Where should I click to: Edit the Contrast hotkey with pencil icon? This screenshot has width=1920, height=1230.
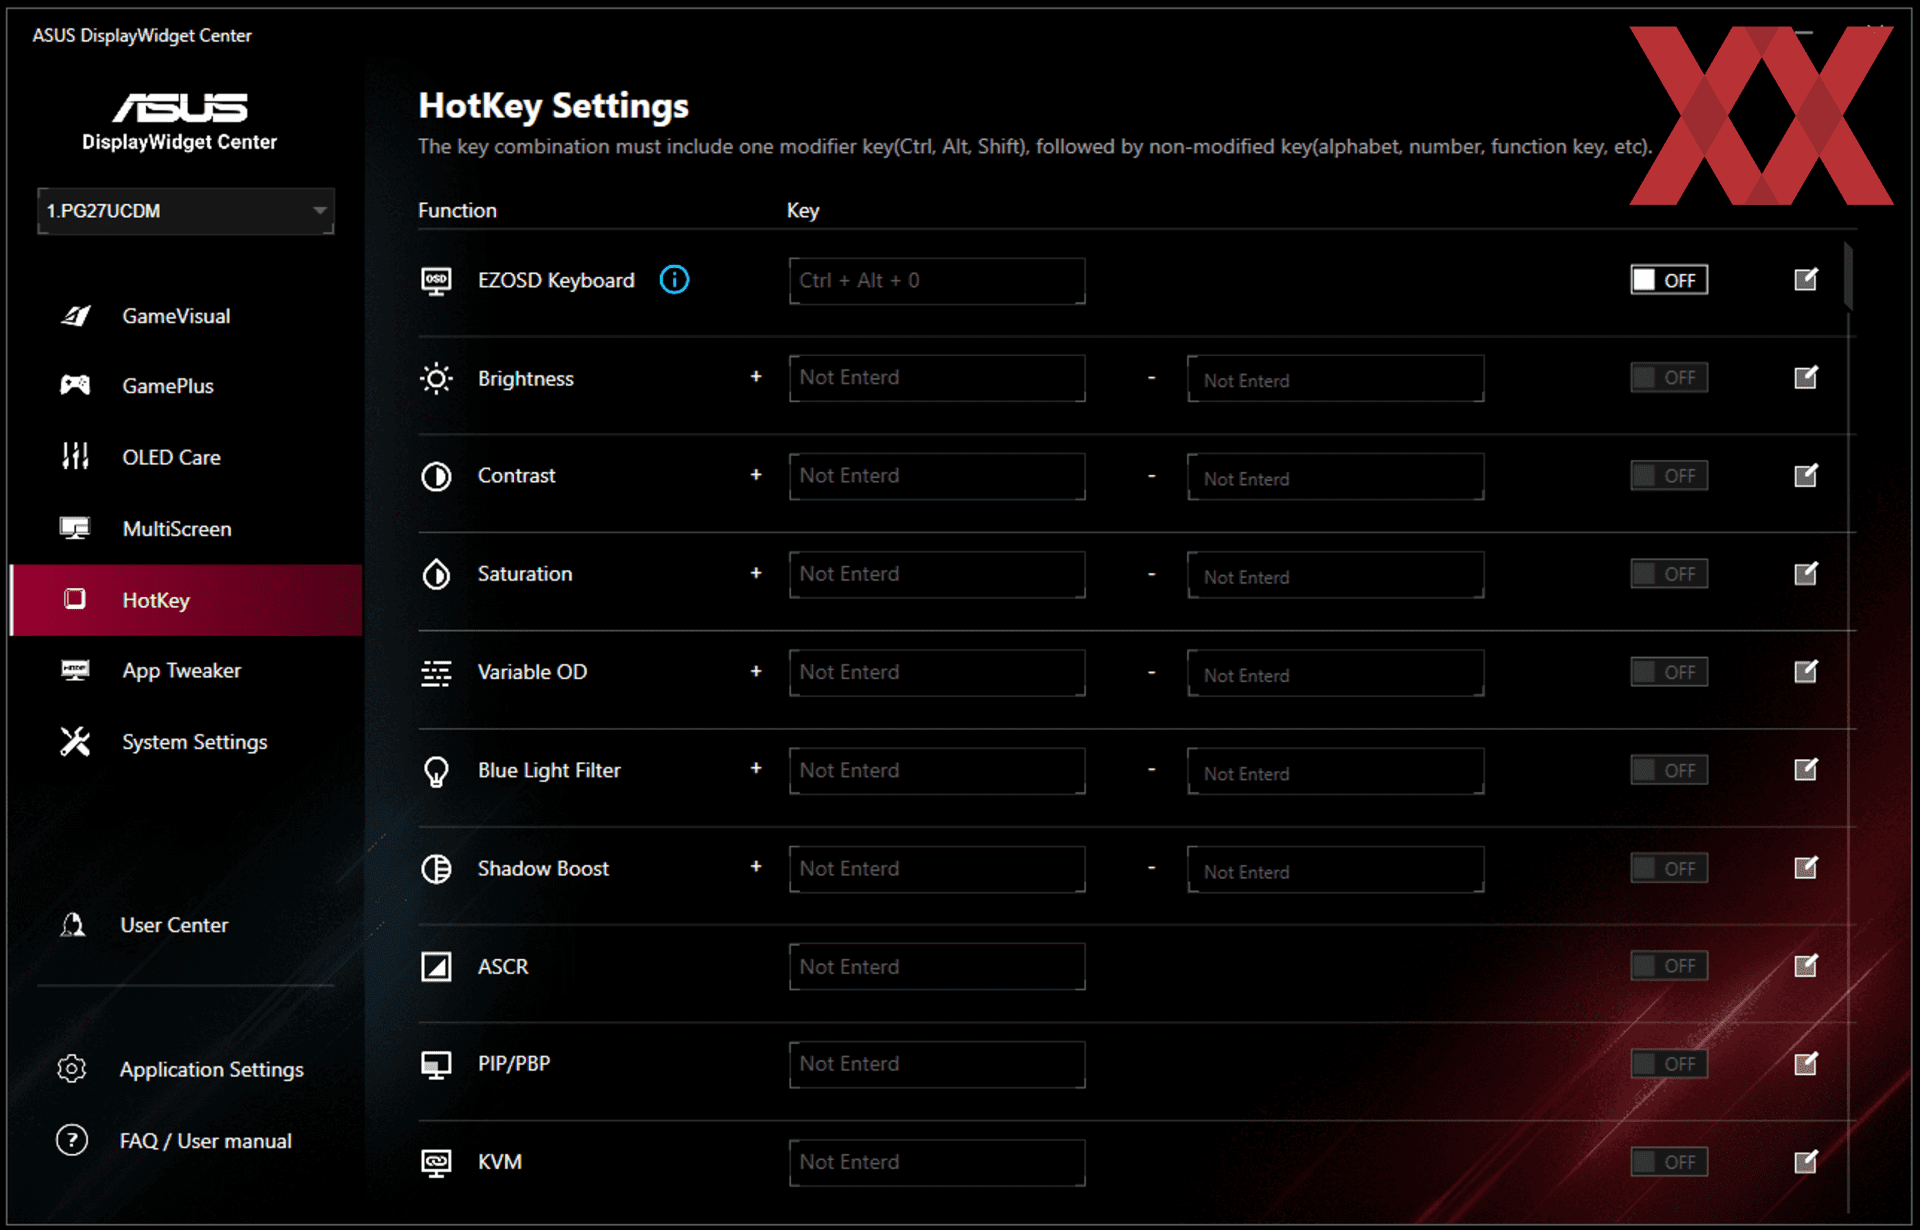(1805, 475)
